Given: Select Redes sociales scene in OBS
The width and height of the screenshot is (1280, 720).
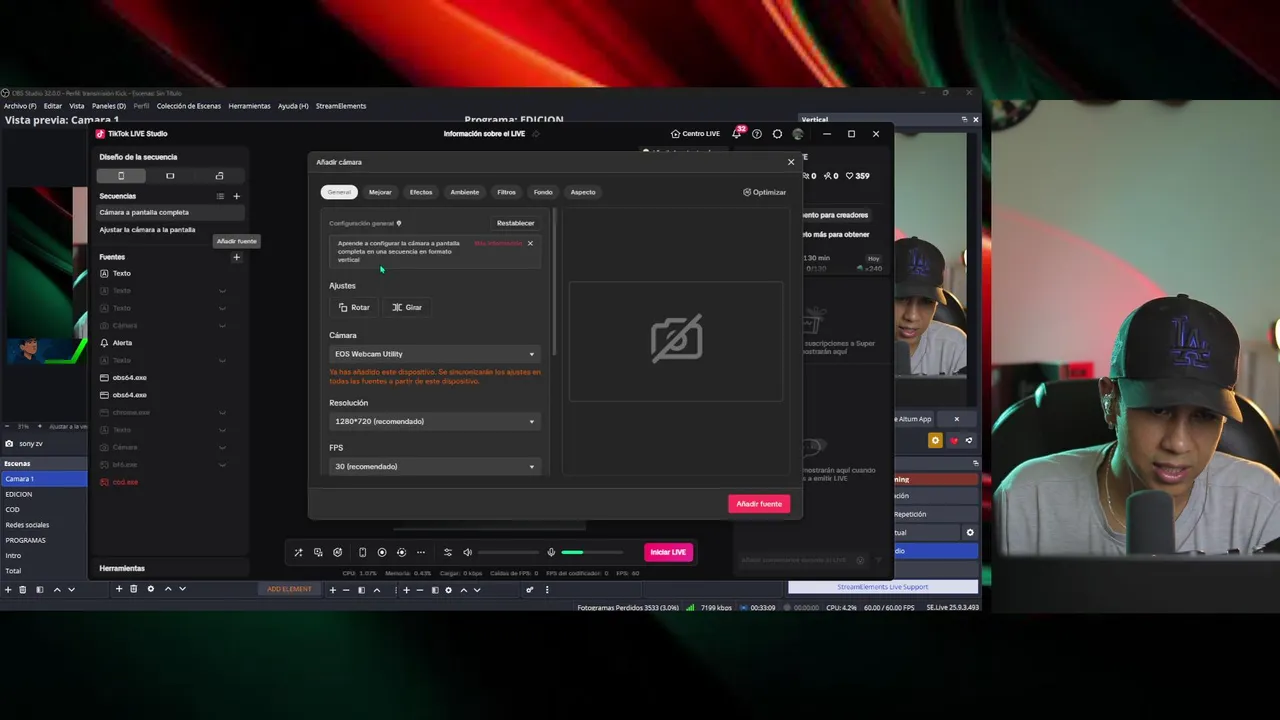Looking at the screenshot, I should [44, 525].
